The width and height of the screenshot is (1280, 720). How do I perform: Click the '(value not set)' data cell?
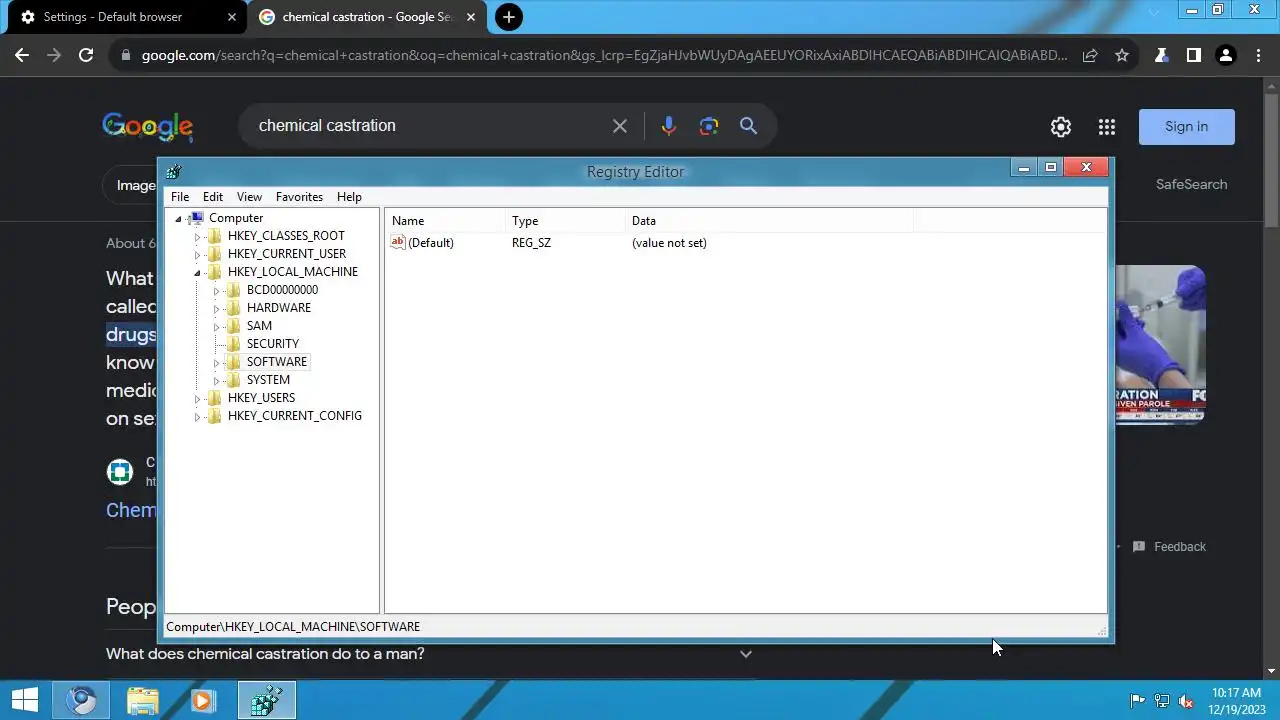669,243
